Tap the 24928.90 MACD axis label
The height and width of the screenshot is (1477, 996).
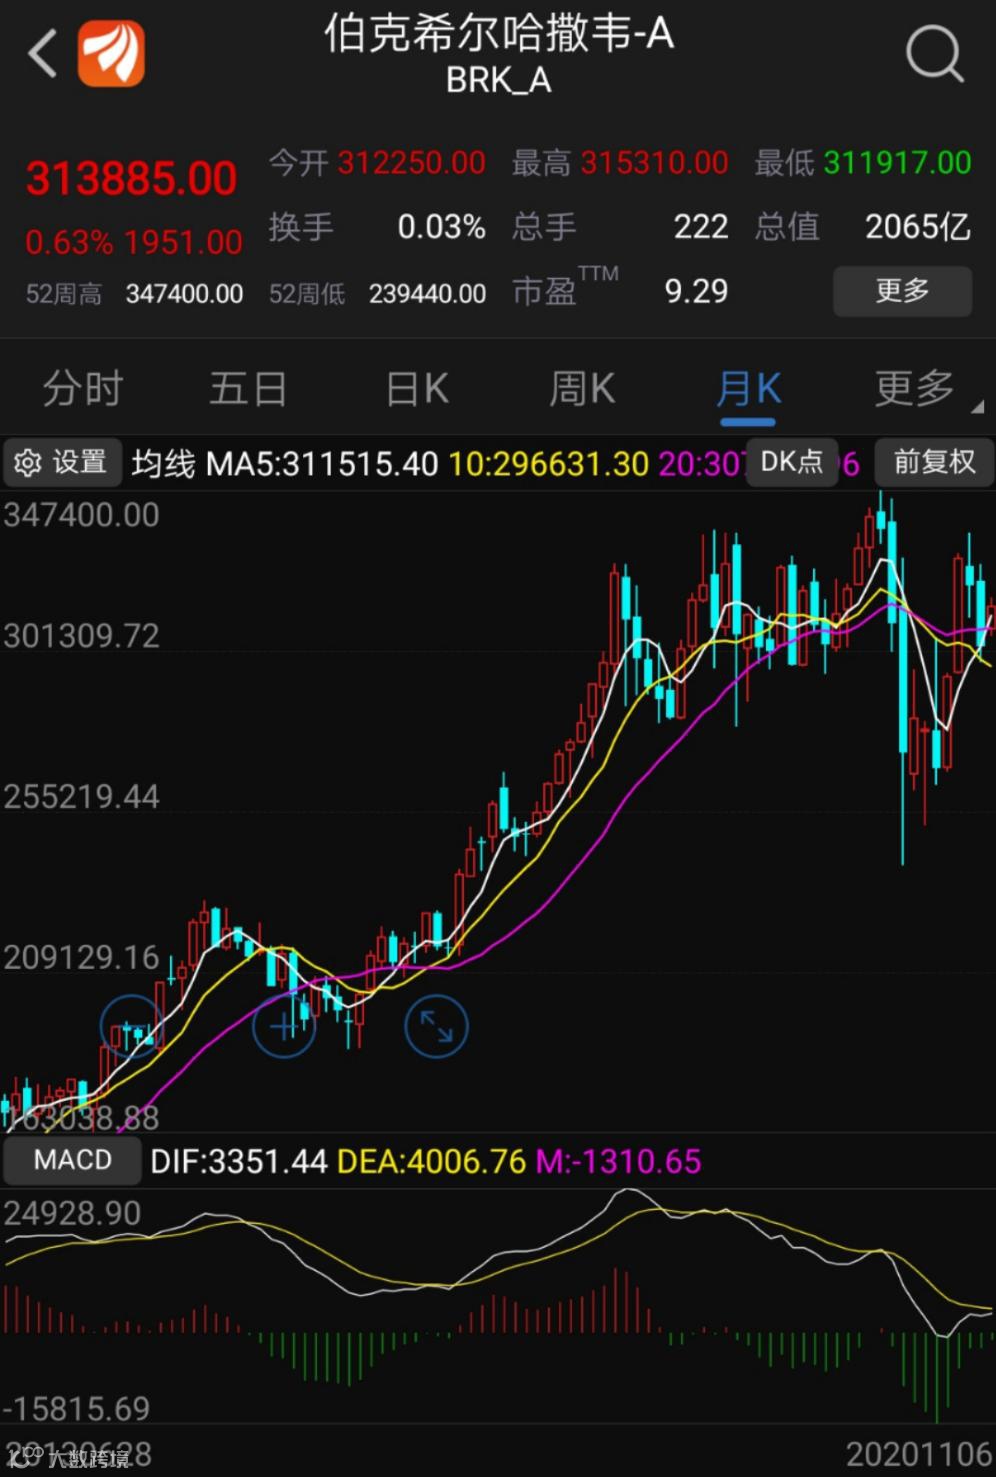pos(72,1214)
